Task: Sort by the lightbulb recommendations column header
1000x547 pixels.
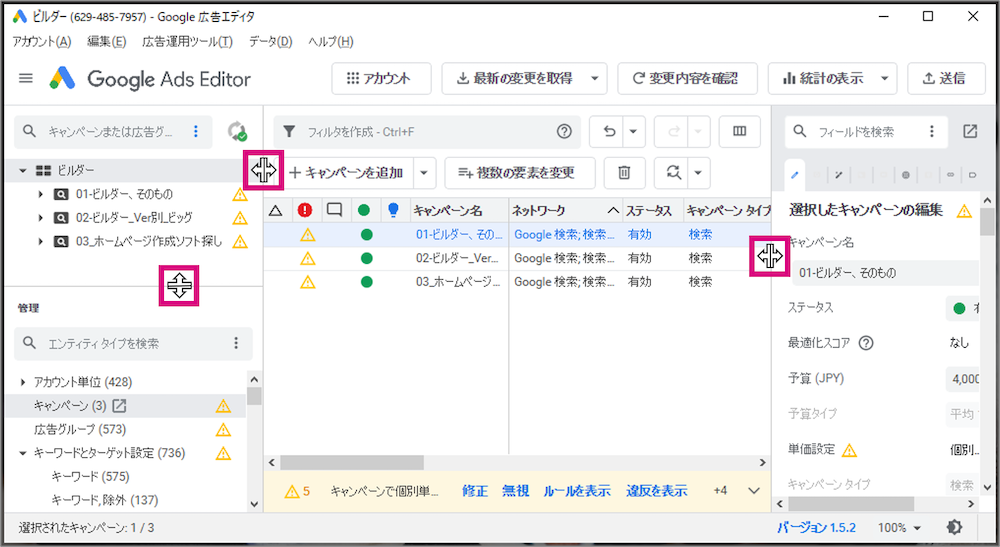Action: (393, 210)
